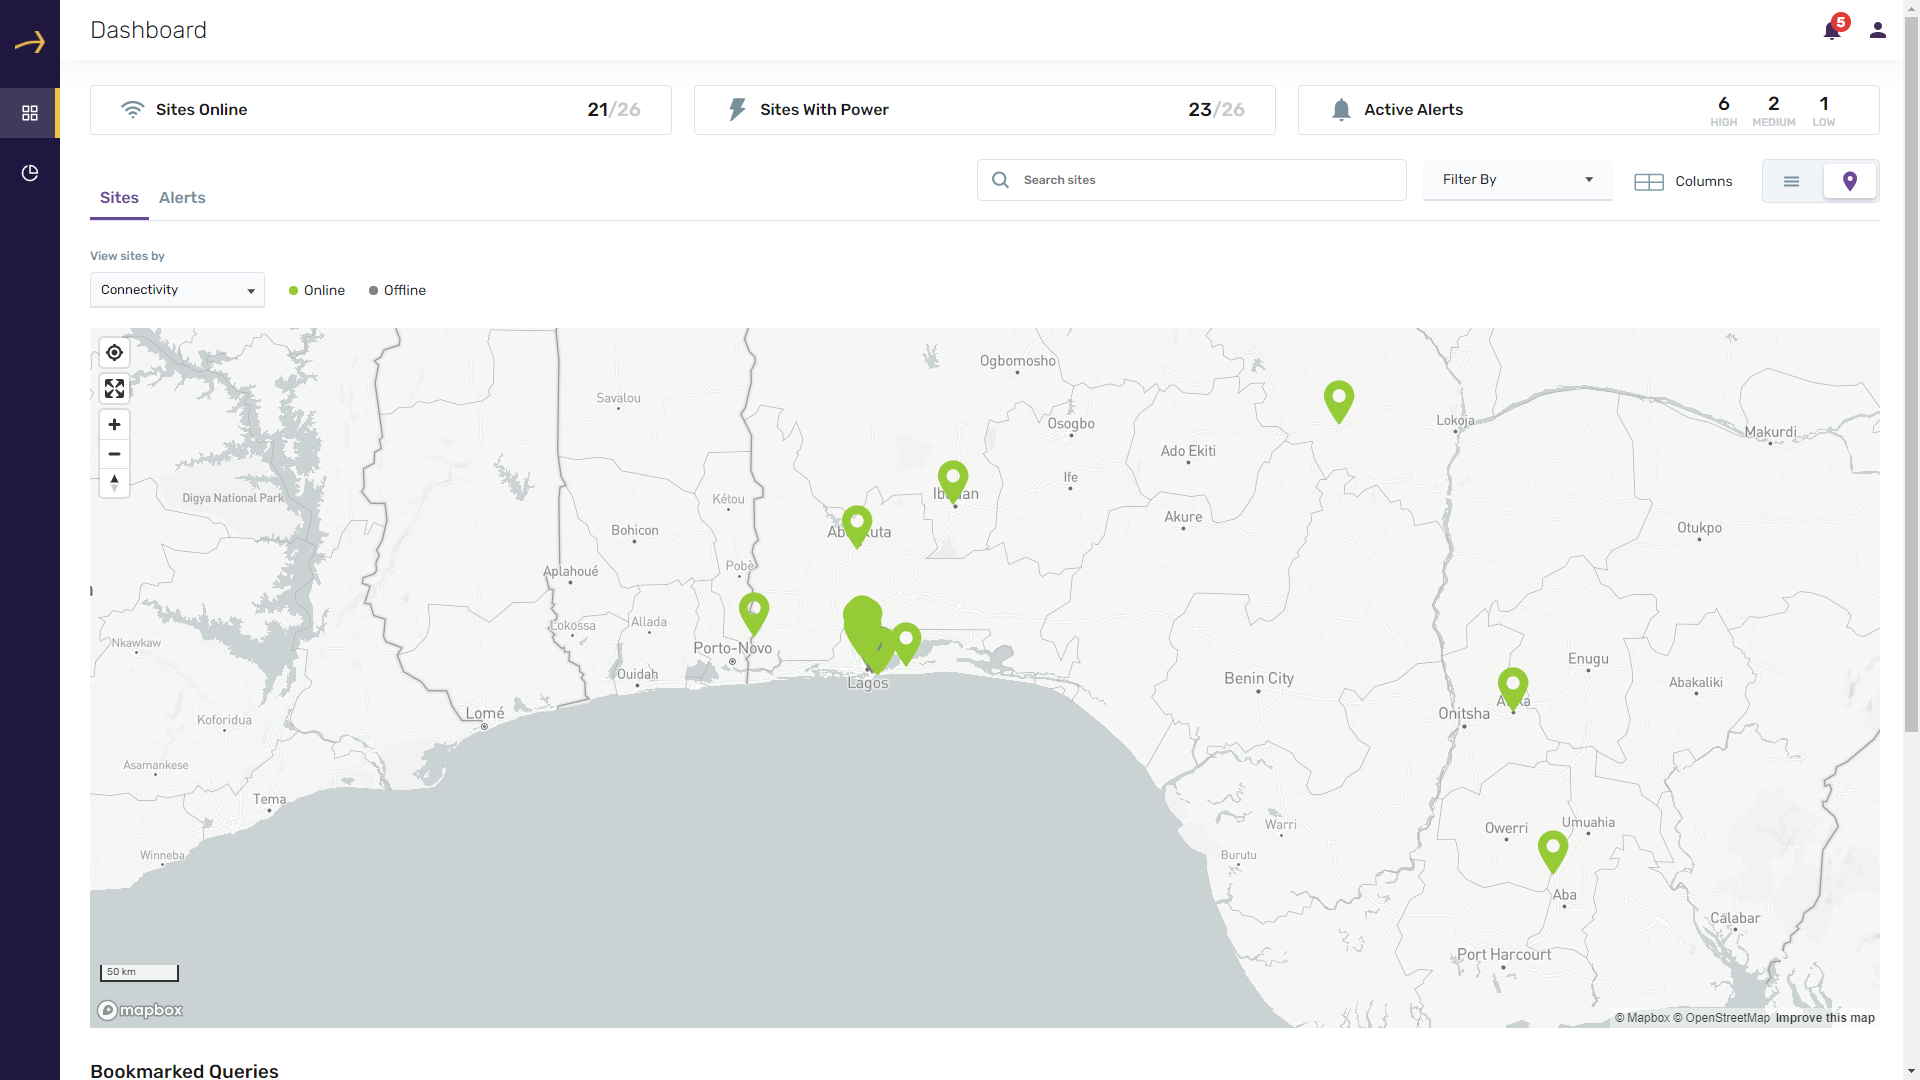Click the 23/26 sites with power value
Image resolution: width=1920 pixels, height=1080 pixels.
coord(1216,110)
